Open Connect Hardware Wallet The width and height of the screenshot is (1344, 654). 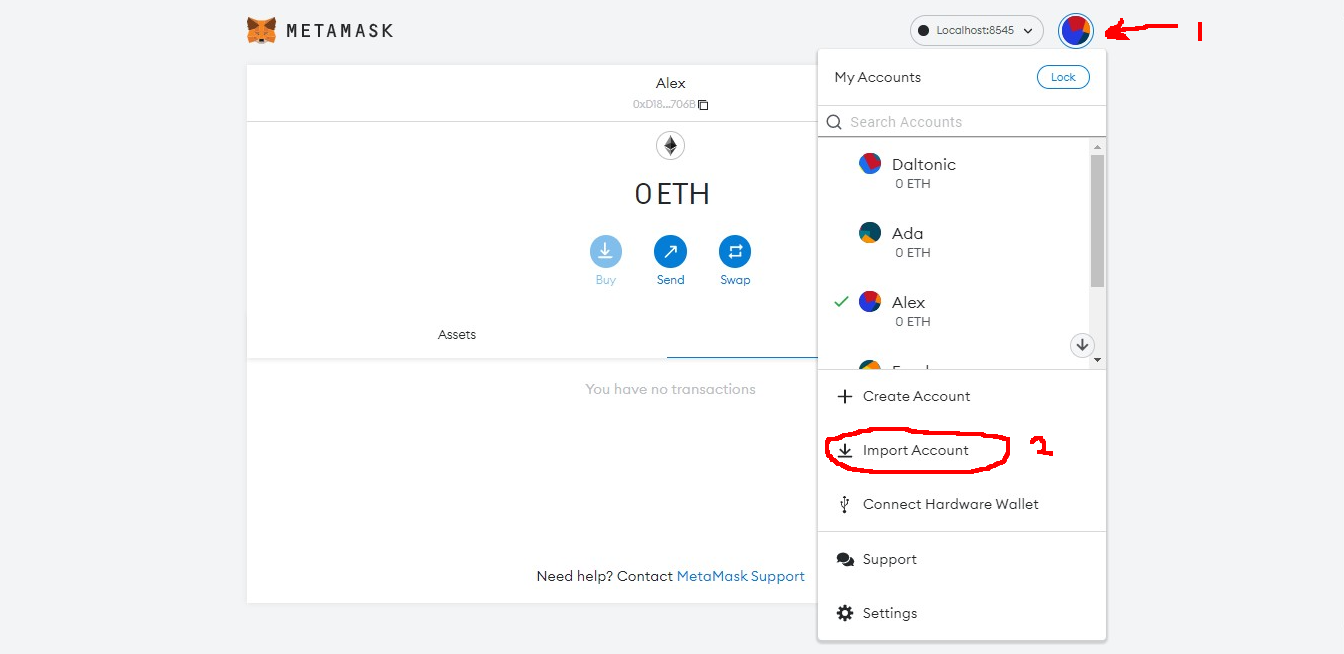click(950, 504)
